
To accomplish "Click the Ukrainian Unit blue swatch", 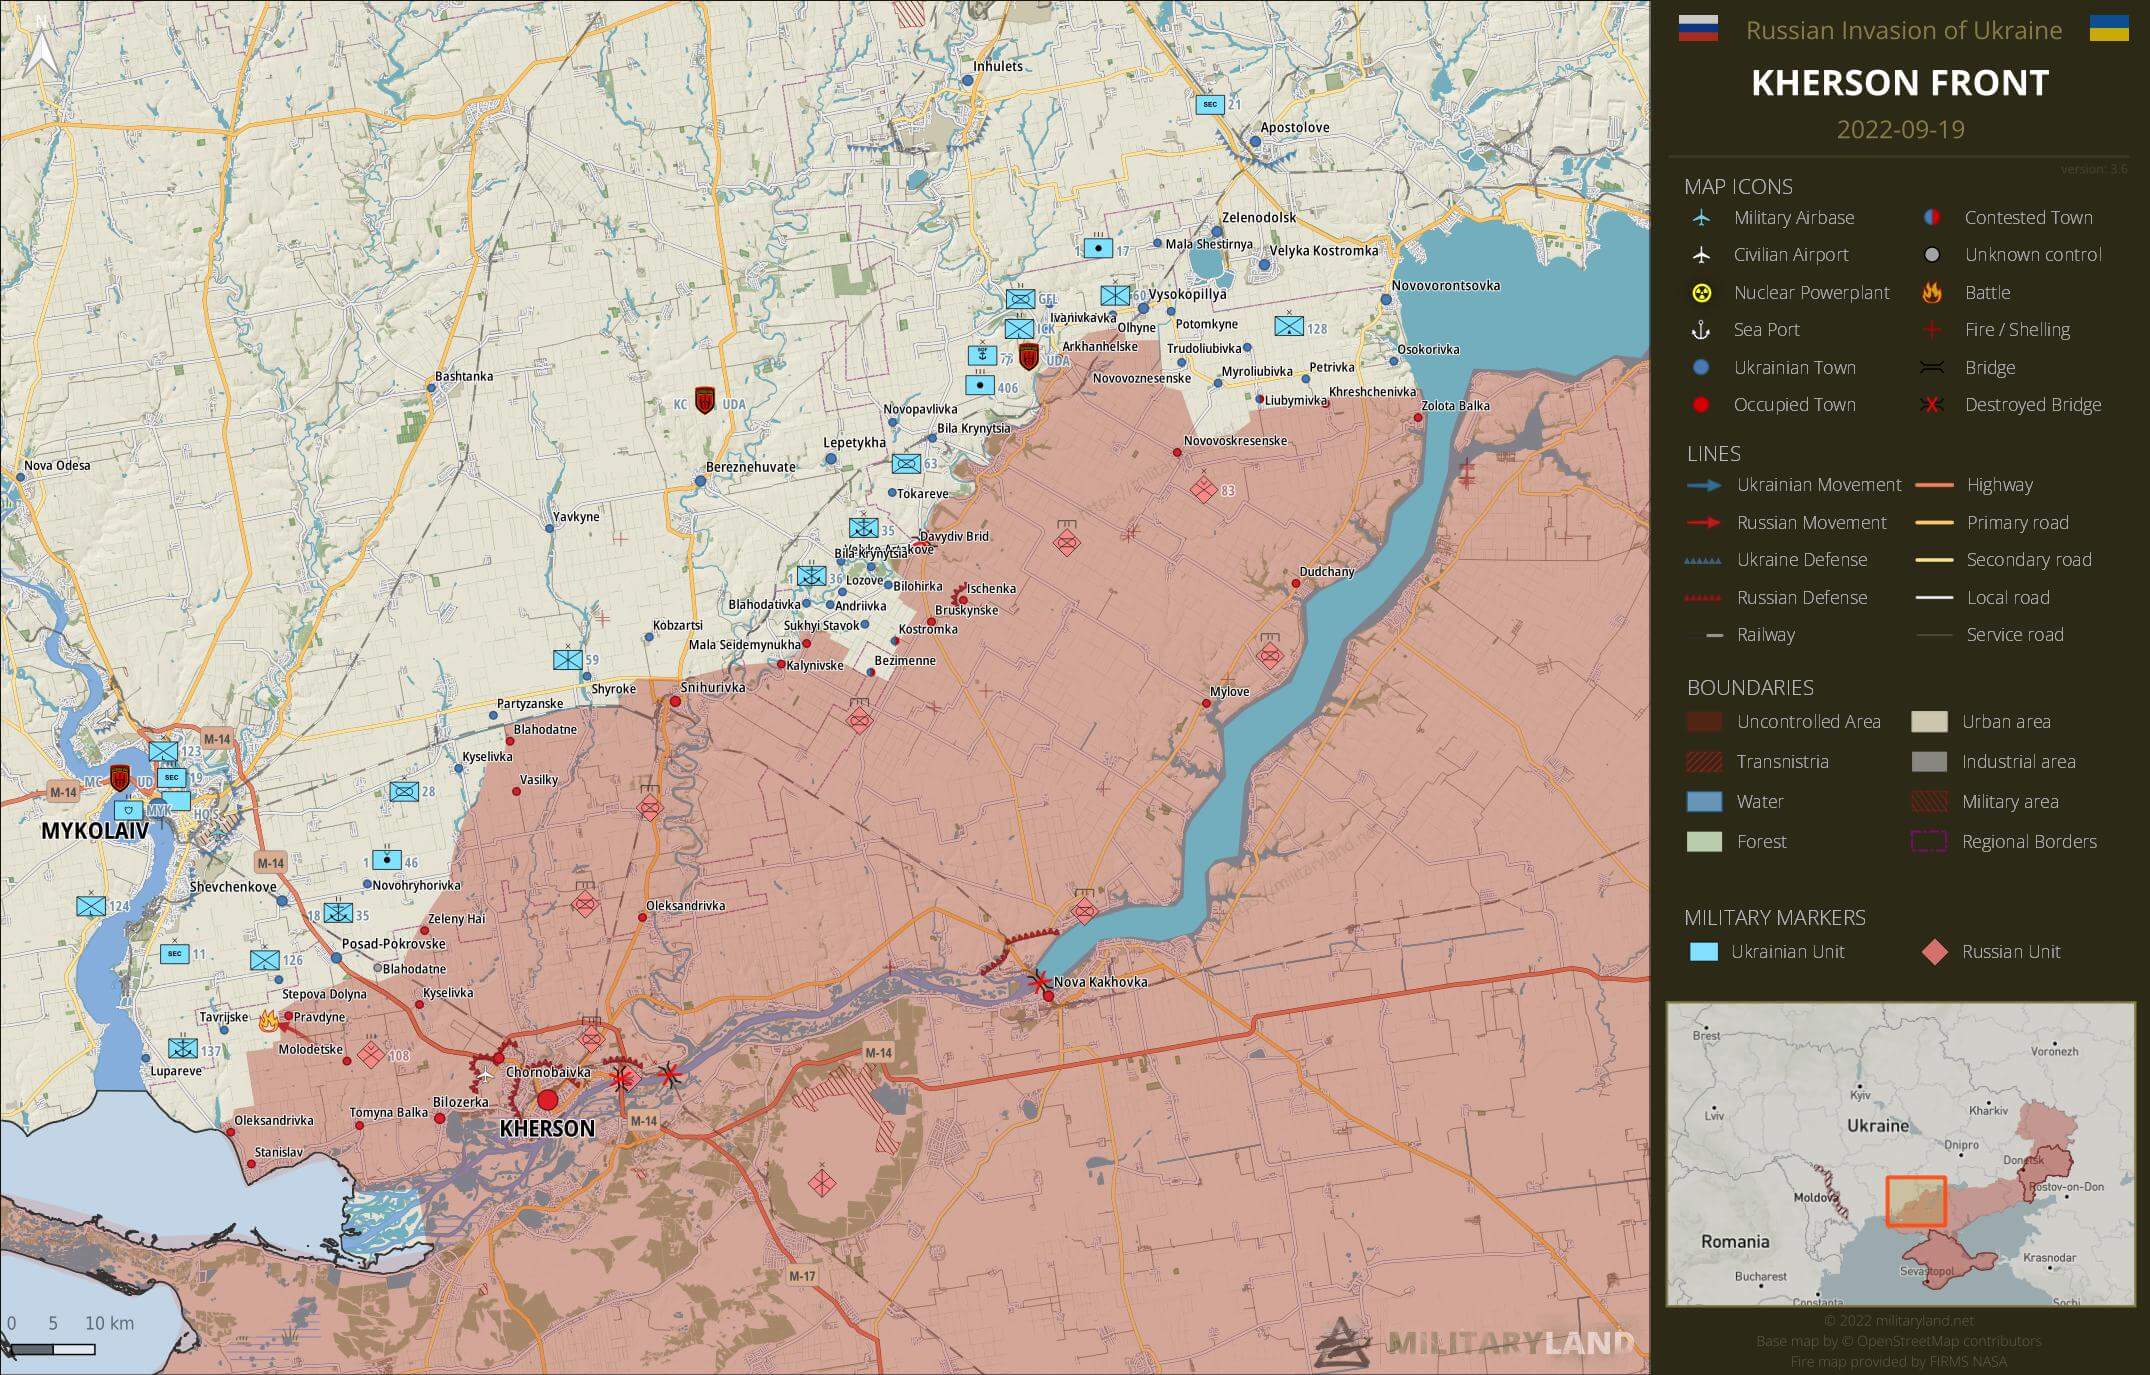I will pos(1703,952).
